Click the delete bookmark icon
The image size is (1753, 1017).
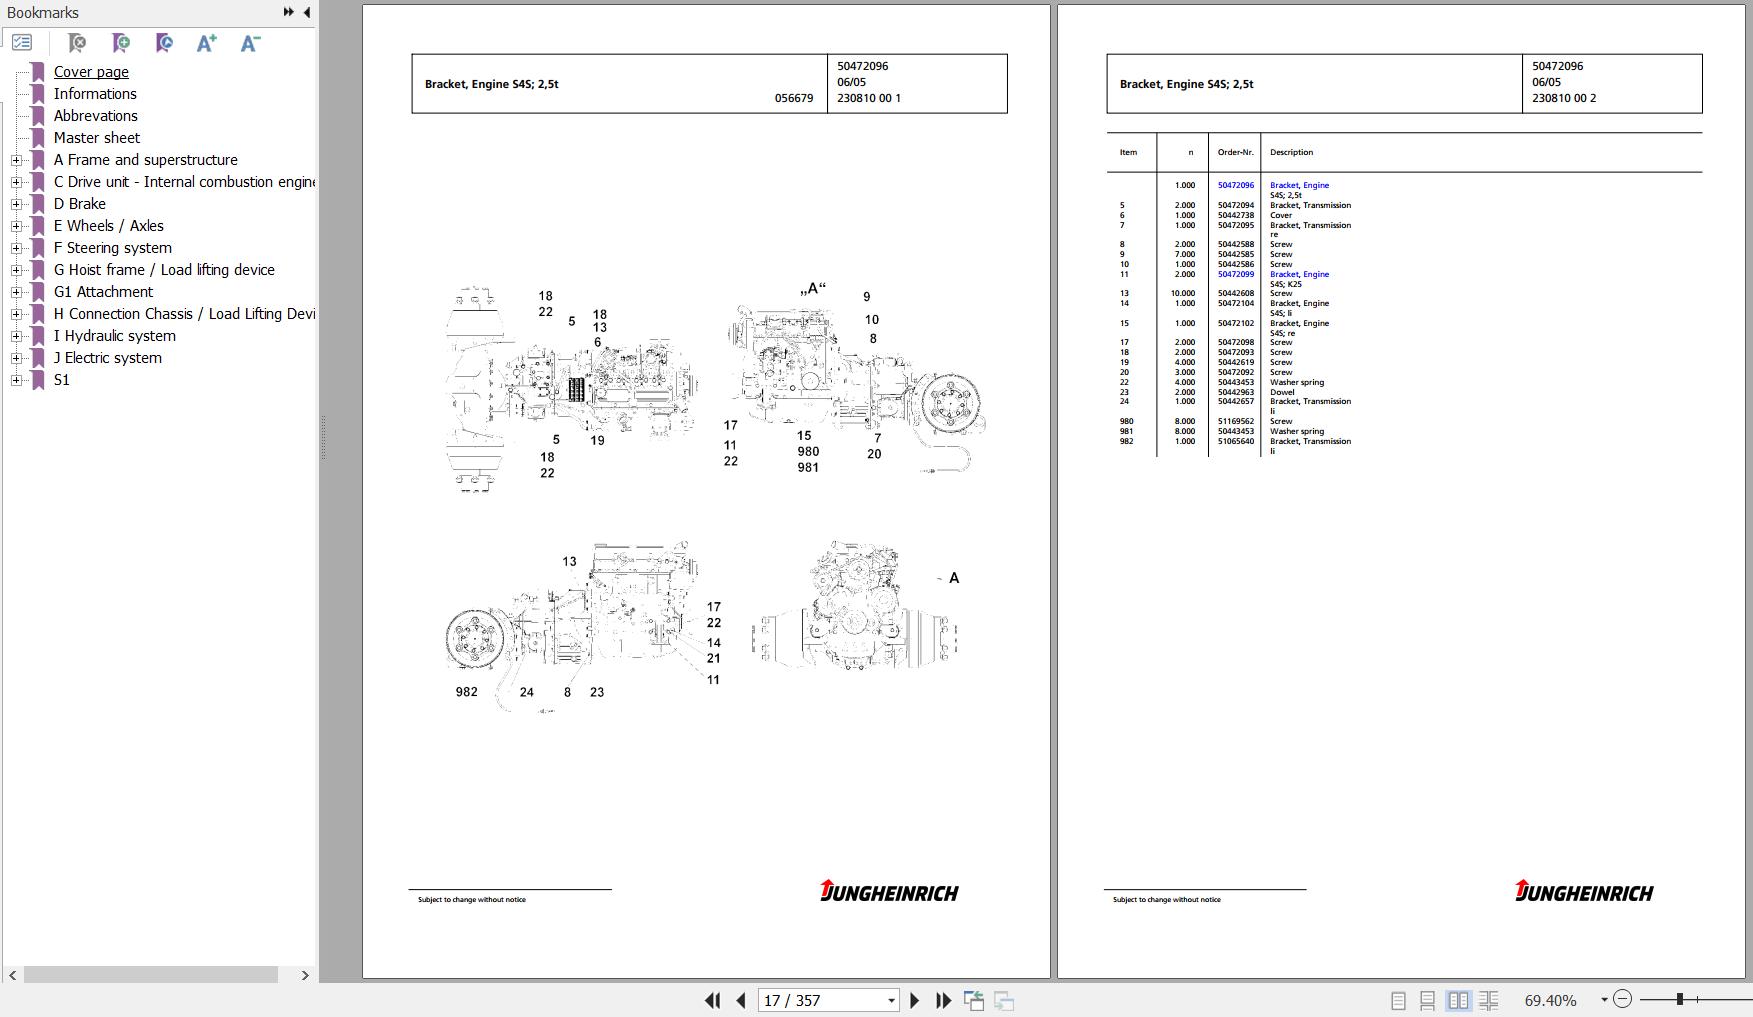point(76,43)
